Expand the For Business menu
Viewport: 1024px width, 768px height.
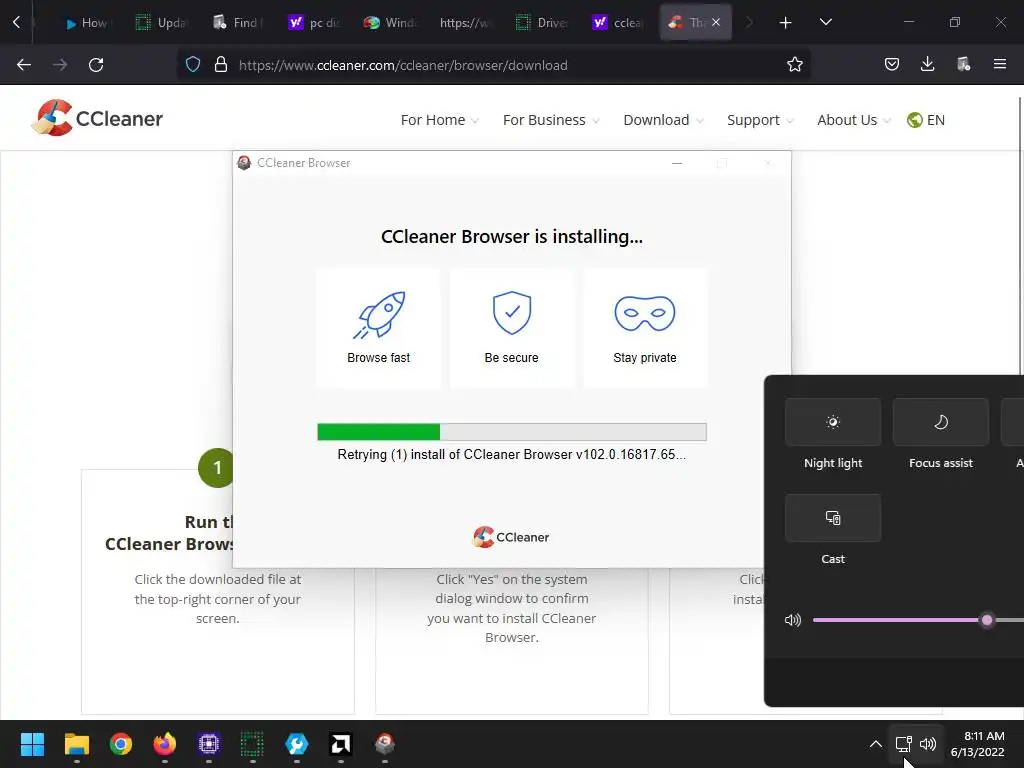click(x=551, y=120)
